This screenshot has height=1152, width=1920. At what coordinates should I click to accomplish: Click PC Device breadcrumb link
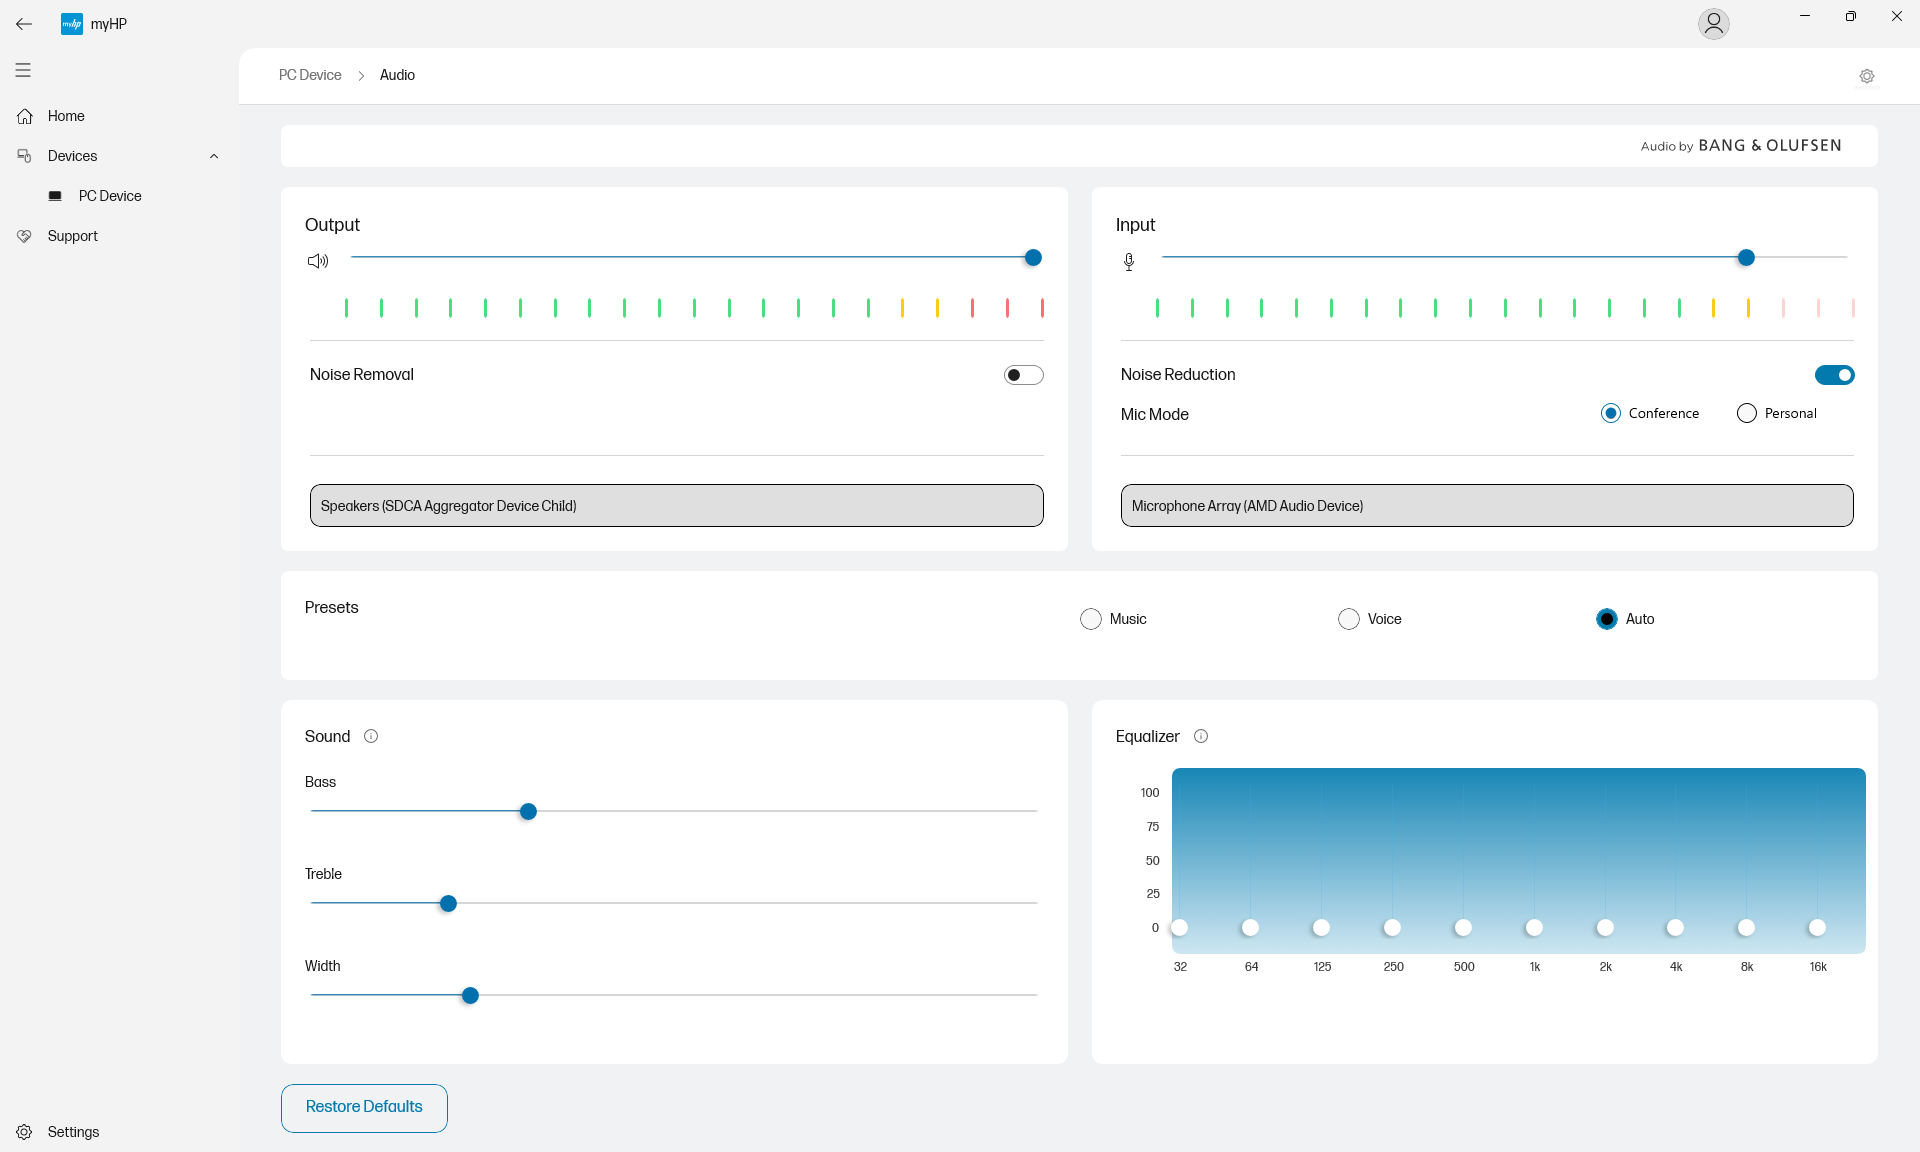[x=310, y=75]
